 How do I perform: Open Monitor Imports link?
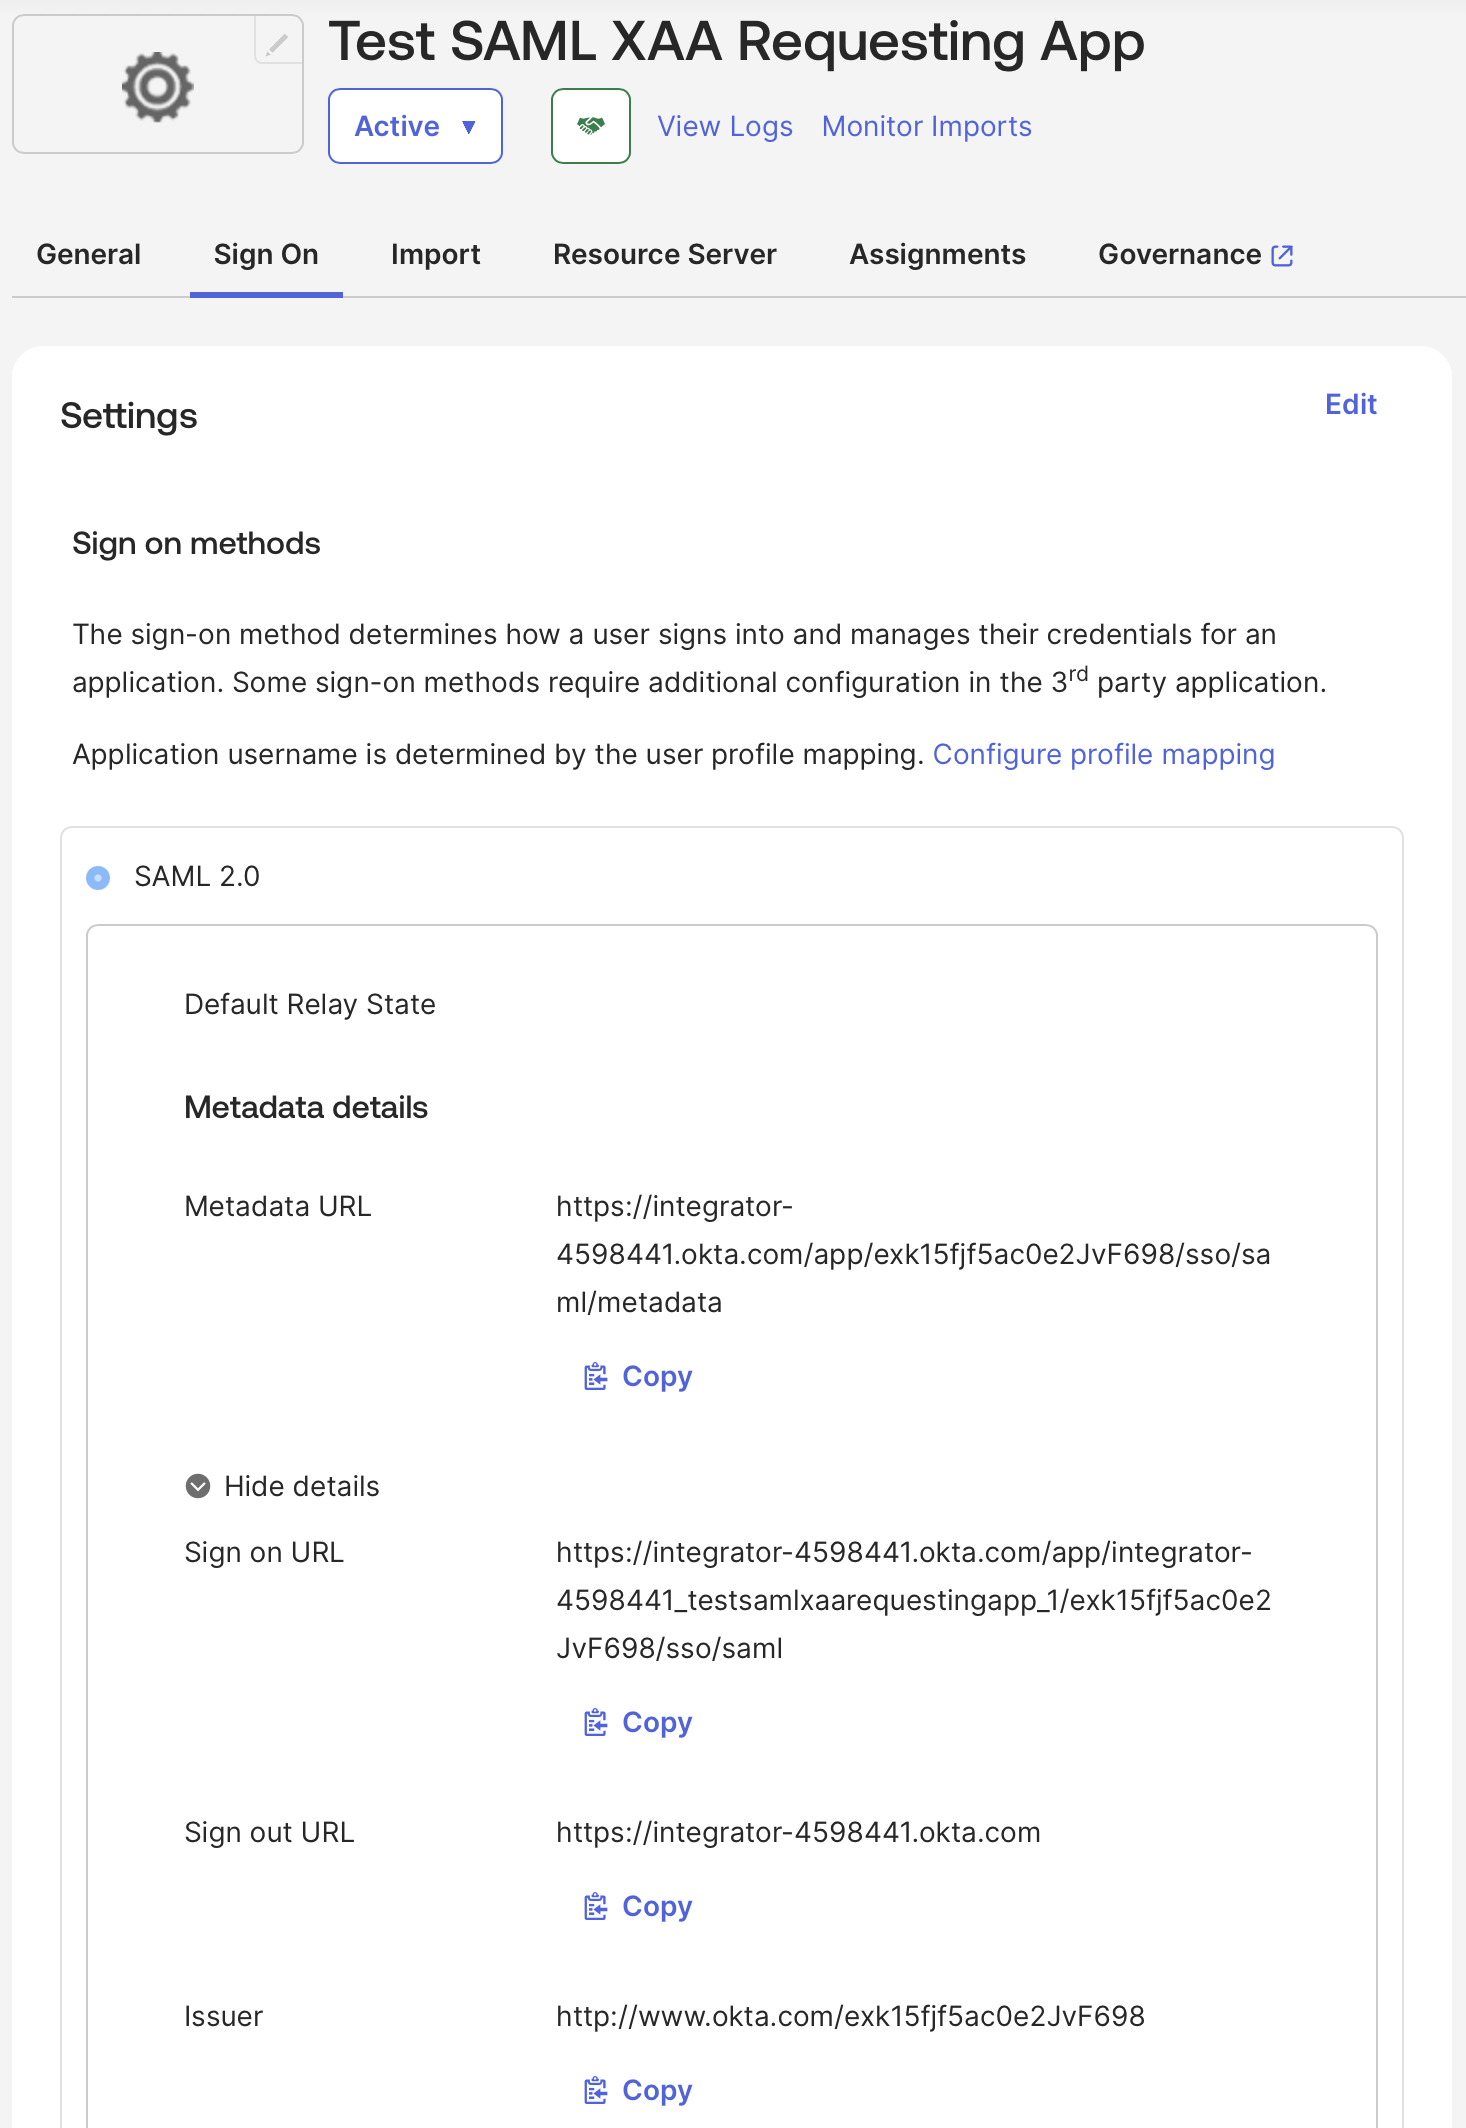coord(927,126)
